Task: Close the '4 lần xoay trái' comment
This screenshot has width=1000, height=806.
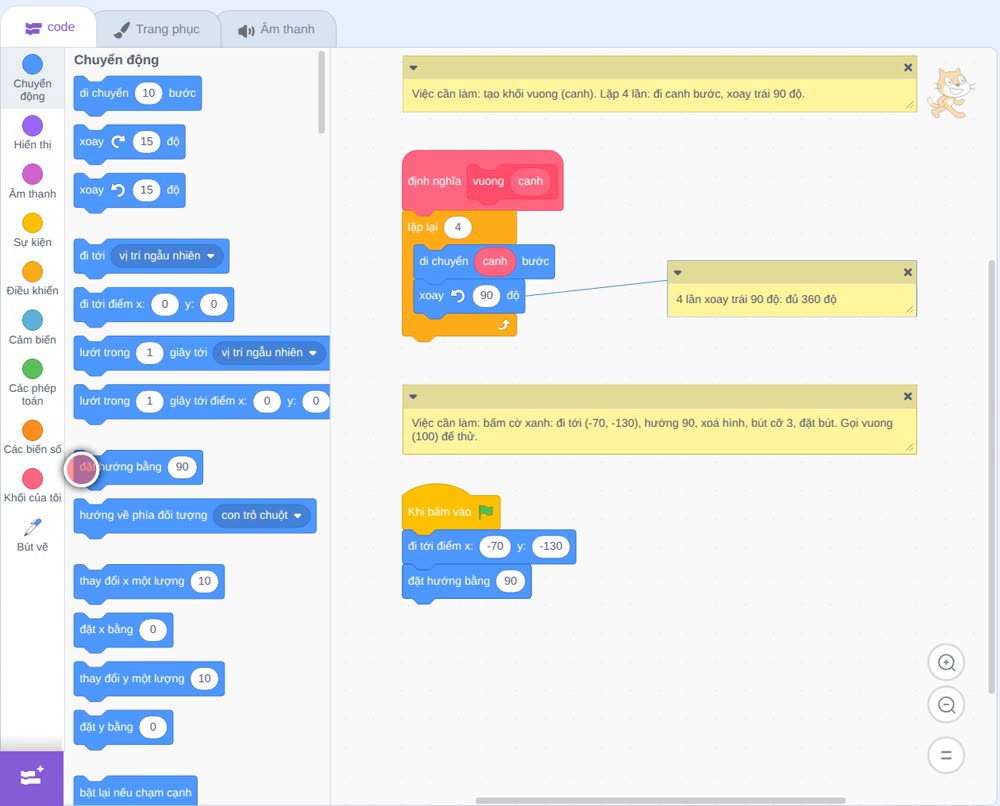Action: tap(908, 272)
